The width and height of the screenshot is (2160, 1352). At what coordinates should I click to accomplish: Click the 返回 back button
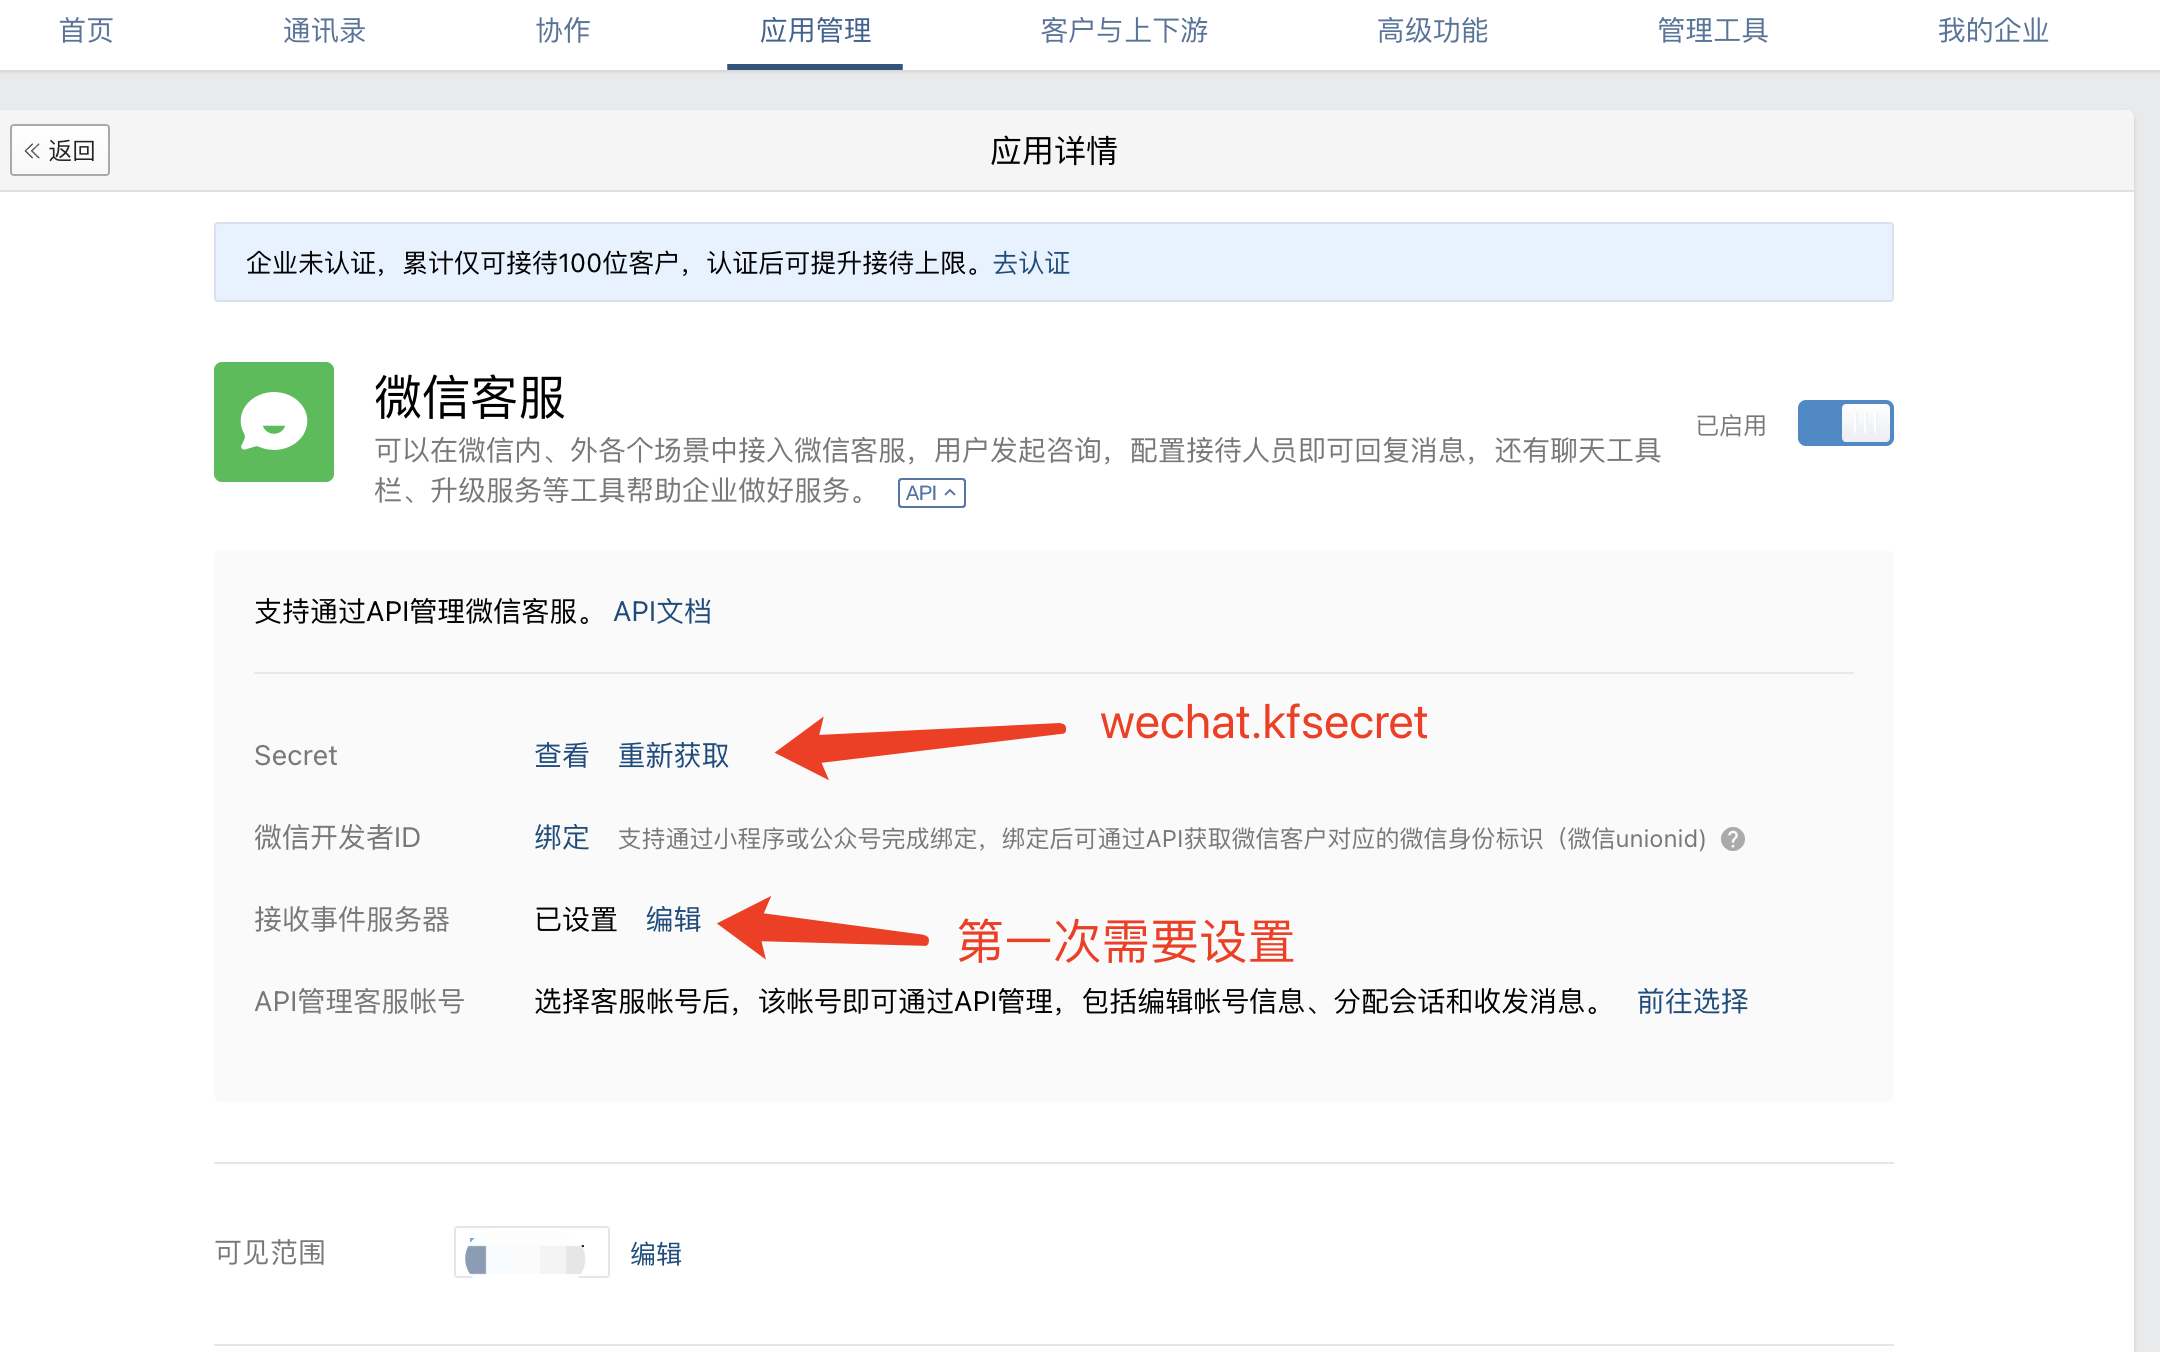click(x=60, y=151)
